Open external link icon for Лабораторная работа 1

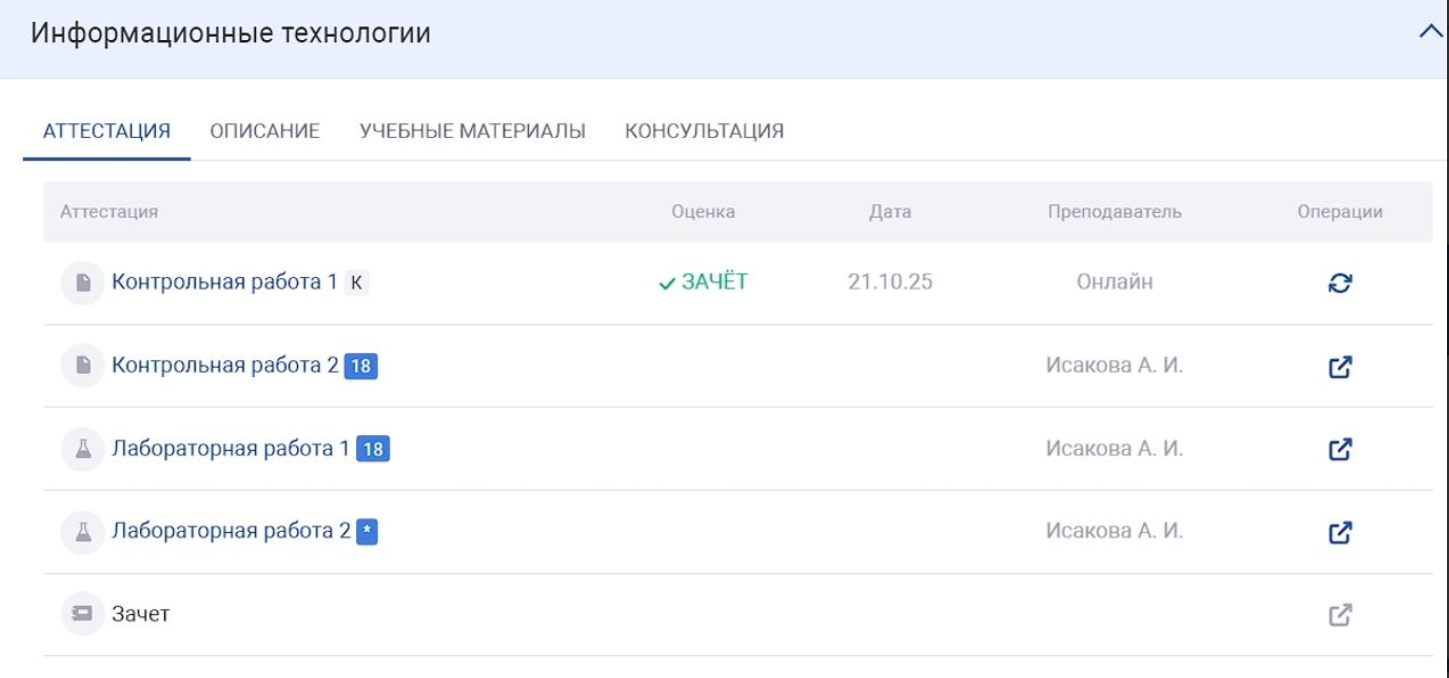(x=1340, y=450)
